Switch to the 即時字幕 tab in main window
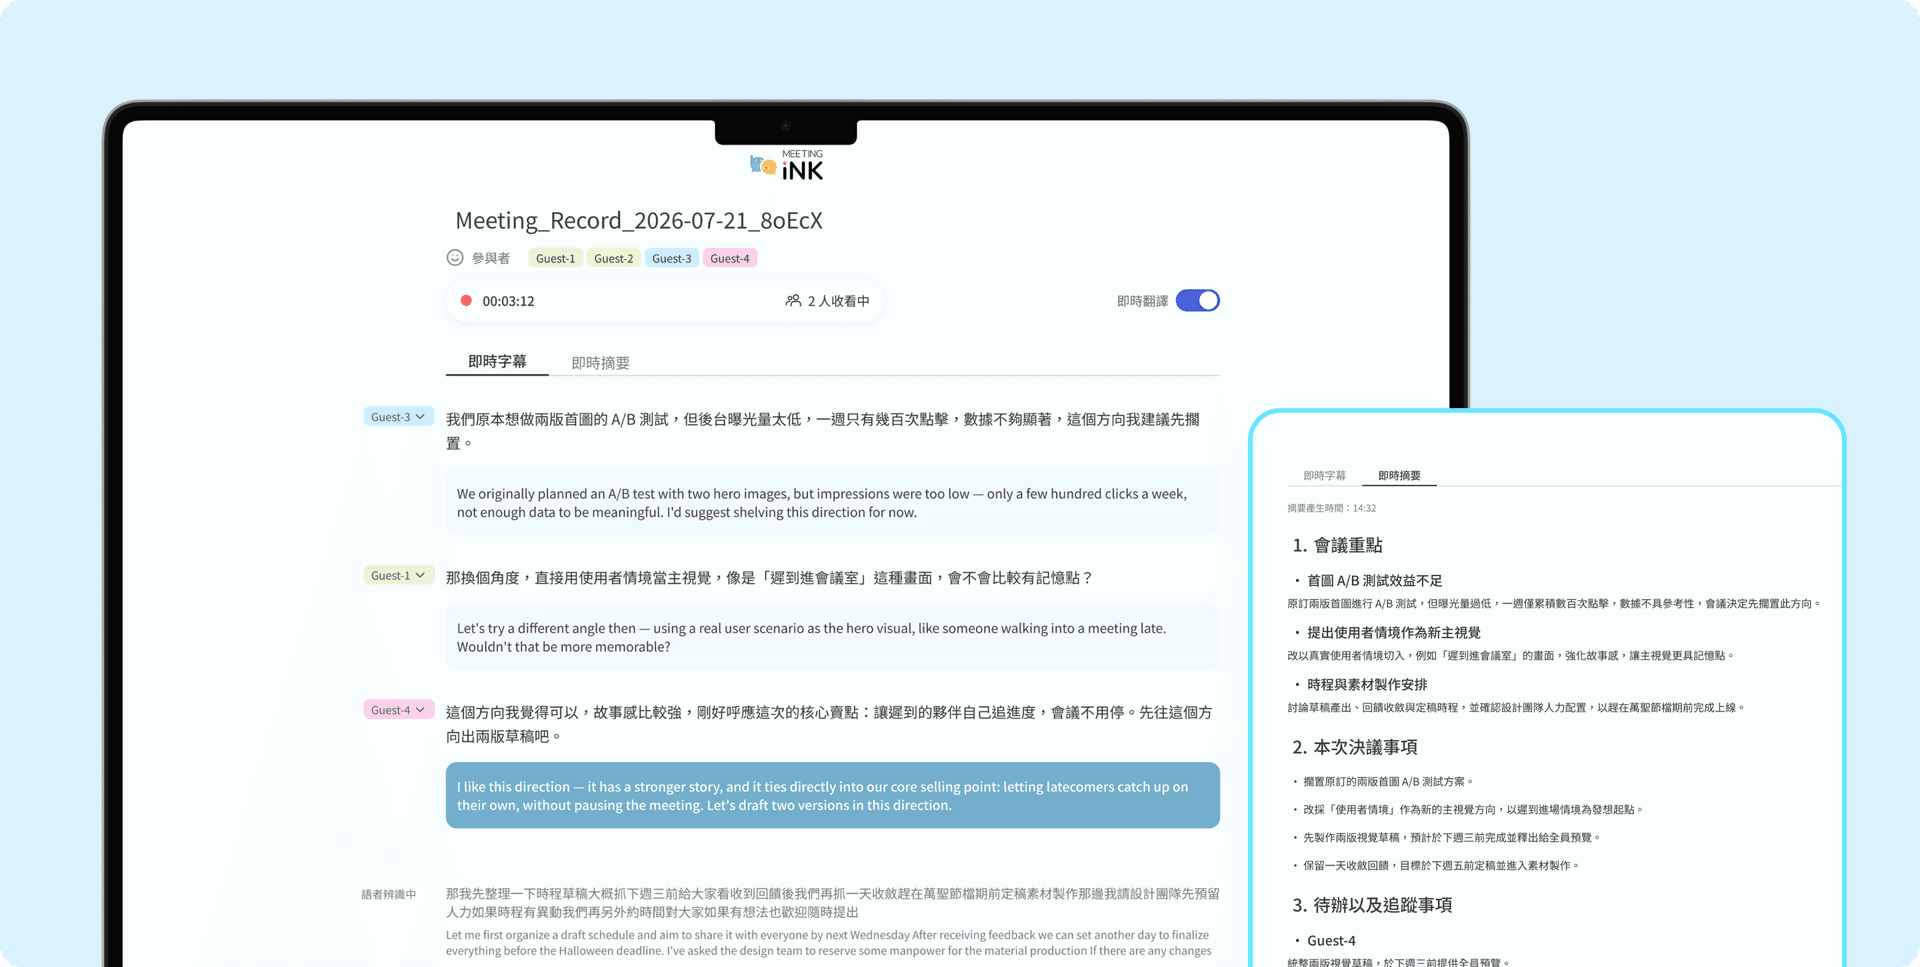Screen dimensions: 1920x967 pyautogui.click(x=497, y=361)
